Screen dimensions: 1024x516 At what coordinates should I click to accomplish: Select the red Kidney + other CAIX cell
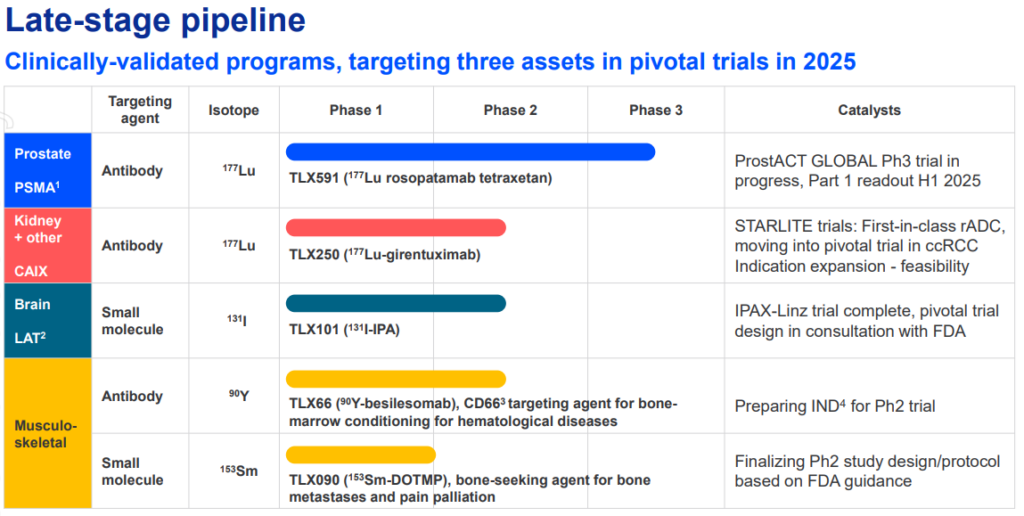click(x=48, y=246)
